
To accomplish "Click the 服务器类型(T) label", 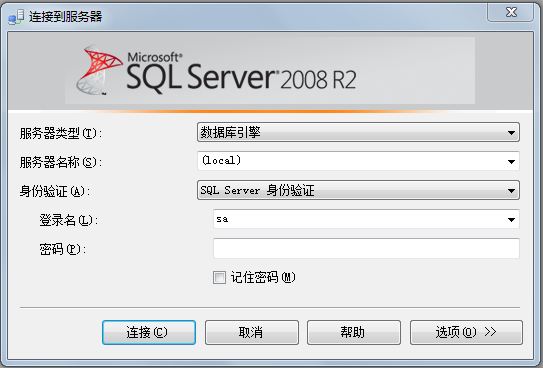I will (x=61, y=133).
